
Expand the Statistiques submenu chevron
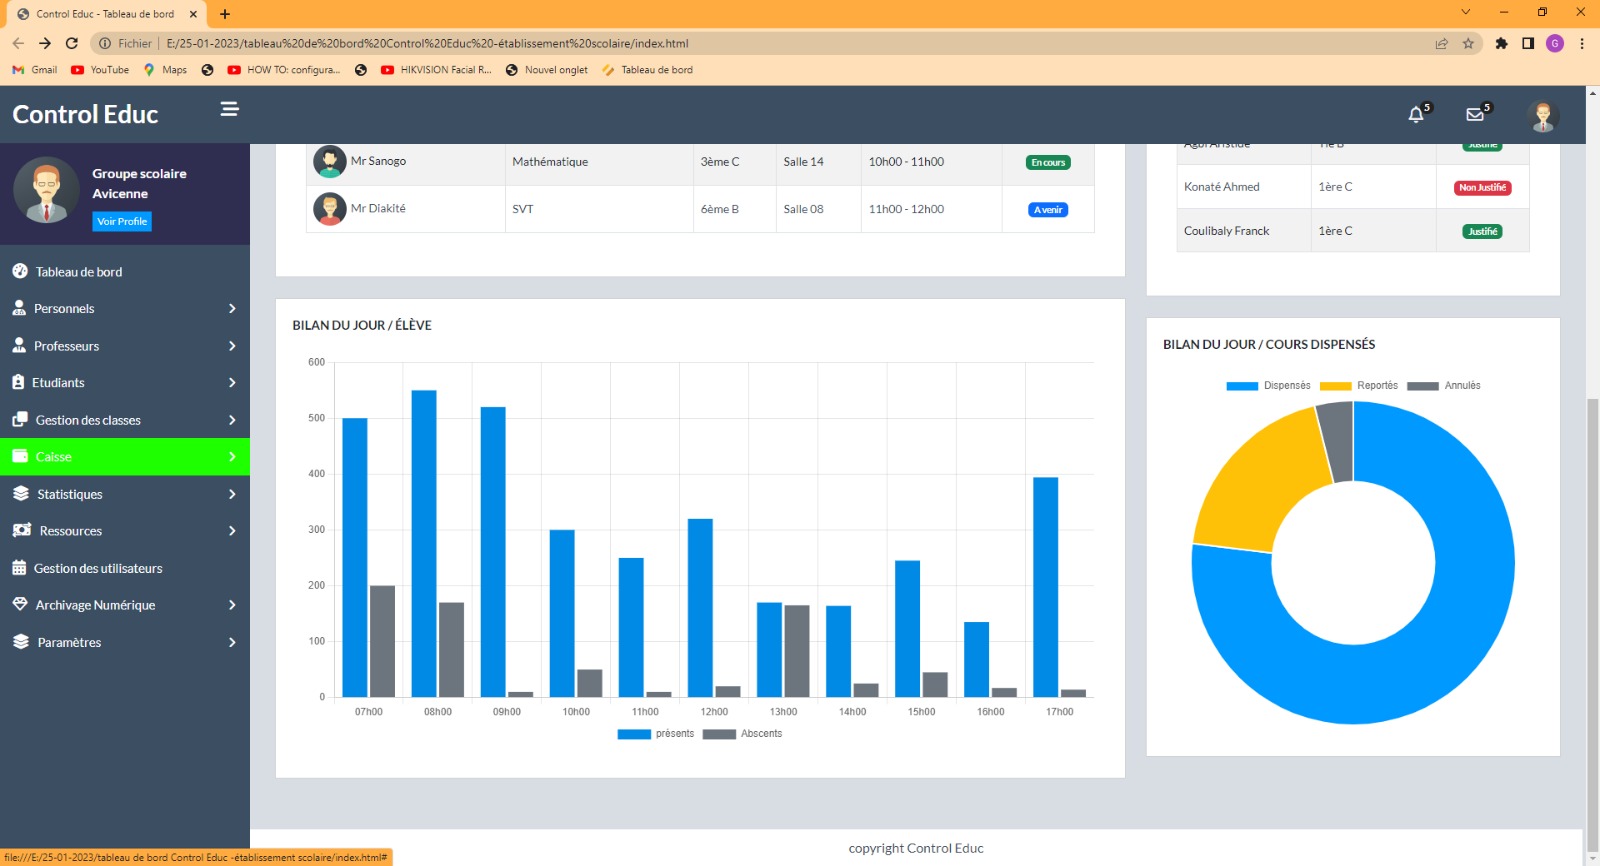[x=232, y=494]
